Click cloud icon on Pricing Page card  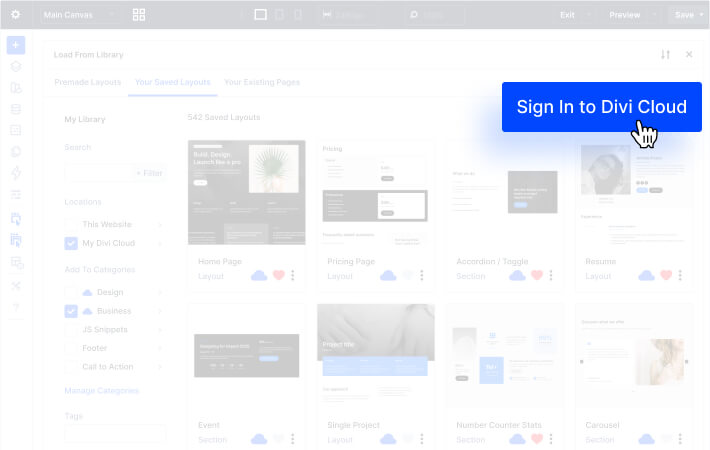(388, 275)
